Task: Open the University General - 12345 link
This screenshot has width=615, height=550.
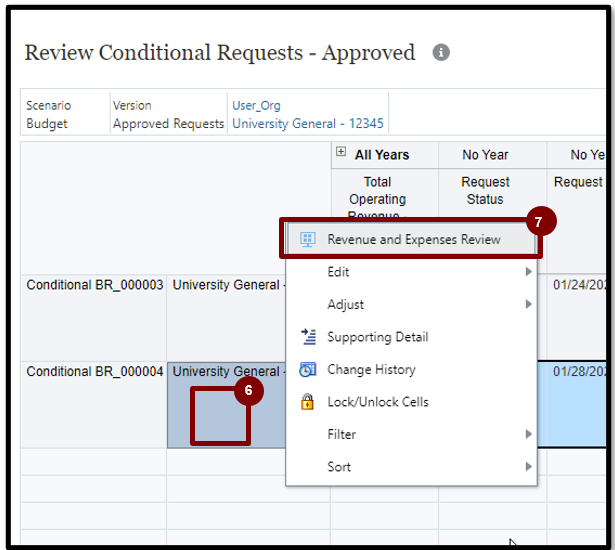Action: coord(307,124)
